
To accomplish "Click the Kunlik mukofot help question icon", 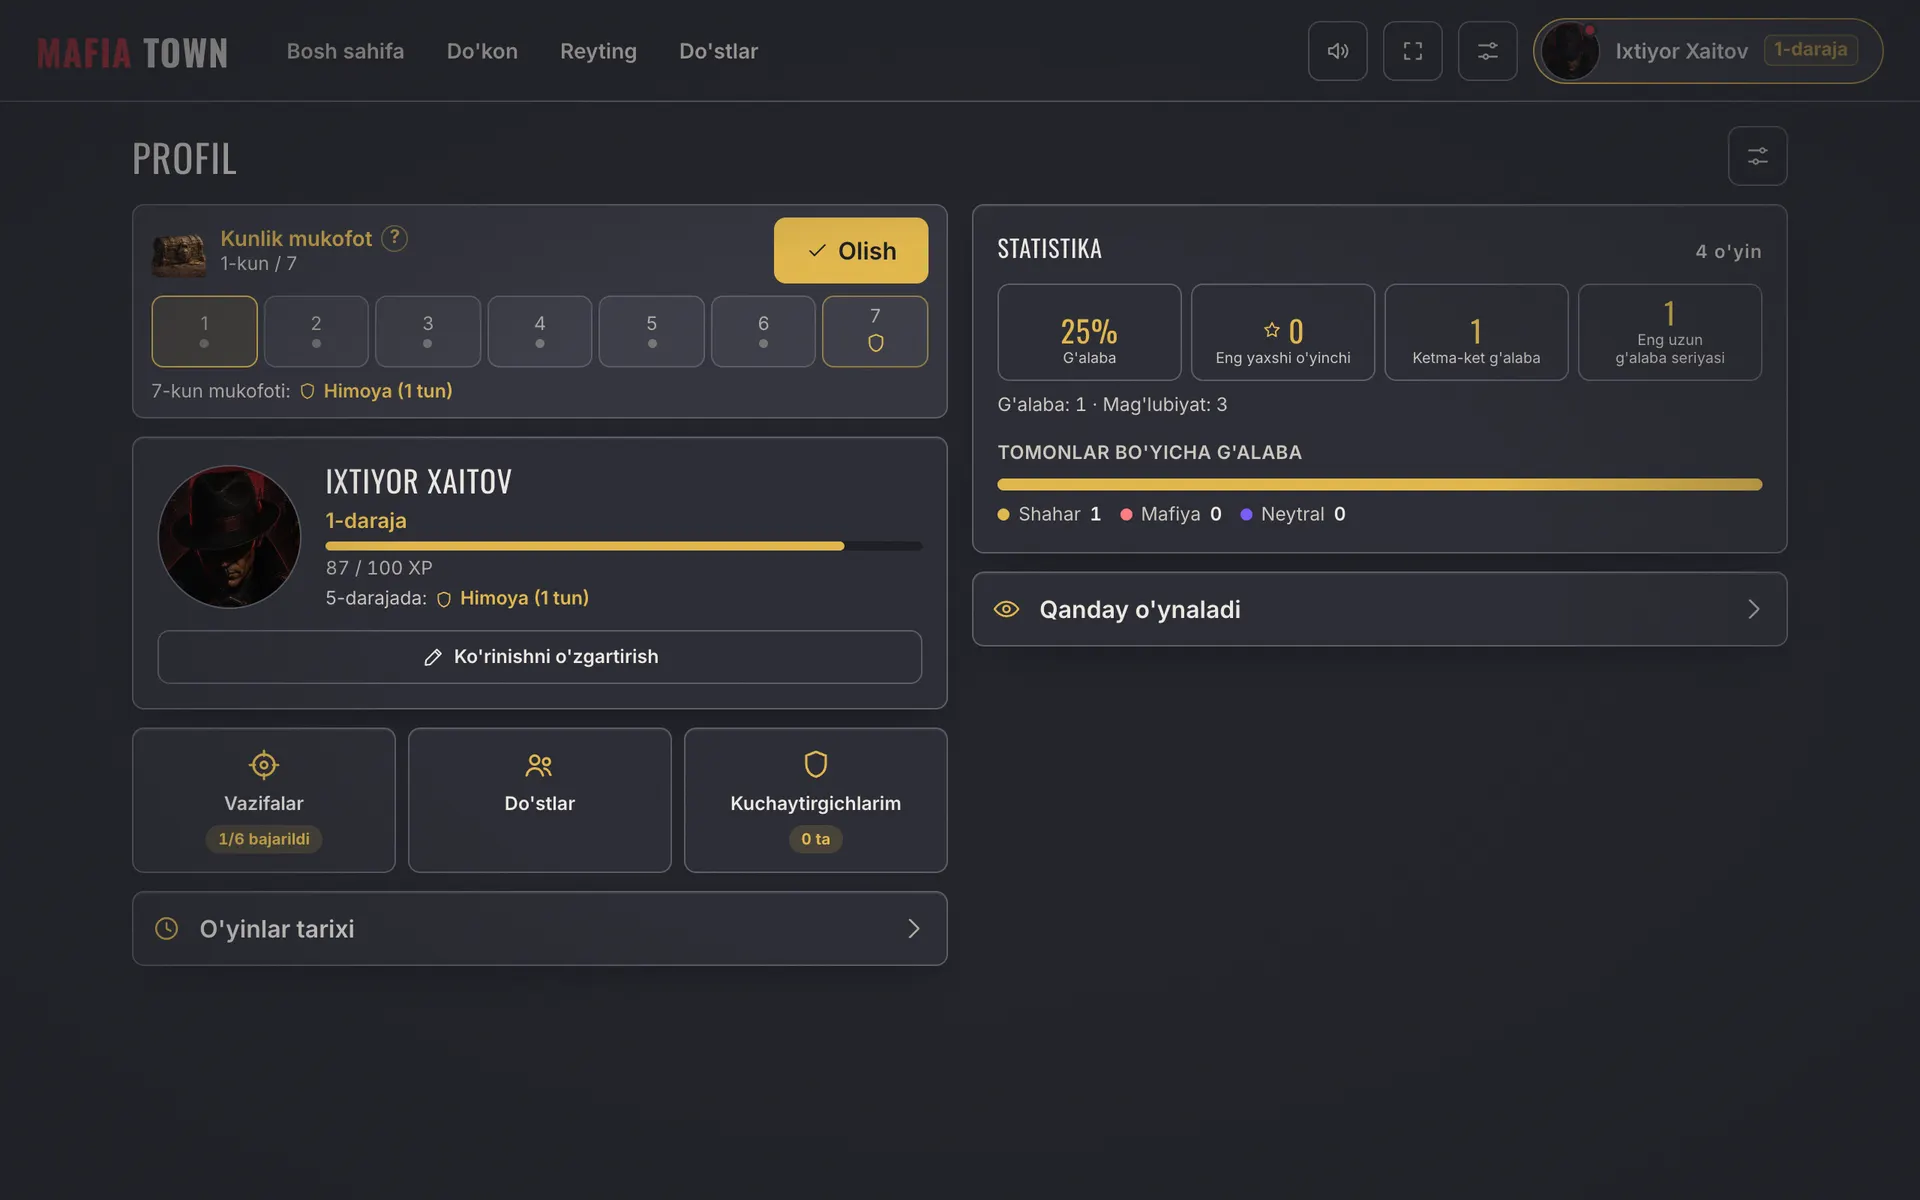I will (394, 238).
